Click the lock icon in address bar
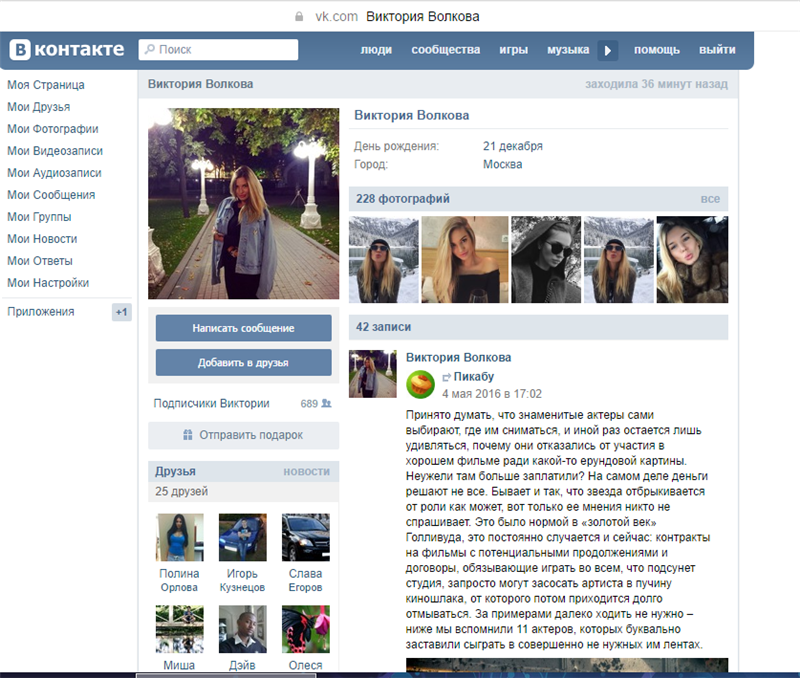The width and height of the screenshot is (800, 678). (x=299, y=17)
